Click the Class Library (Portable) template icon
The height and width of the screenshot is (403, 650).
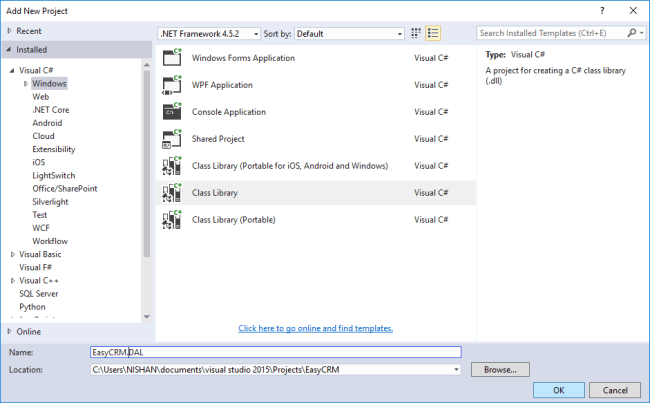[x=172, y=220]
